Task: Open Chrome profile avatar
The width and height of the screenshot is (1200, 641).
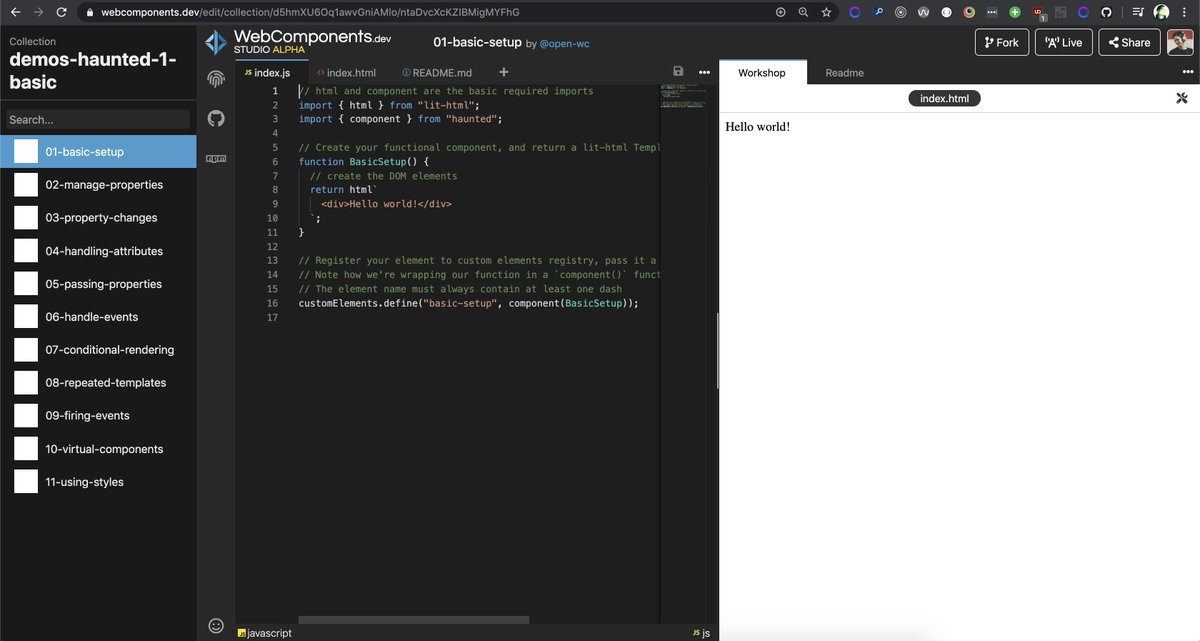Action: pyautogui.click(x=1161, y=12)
